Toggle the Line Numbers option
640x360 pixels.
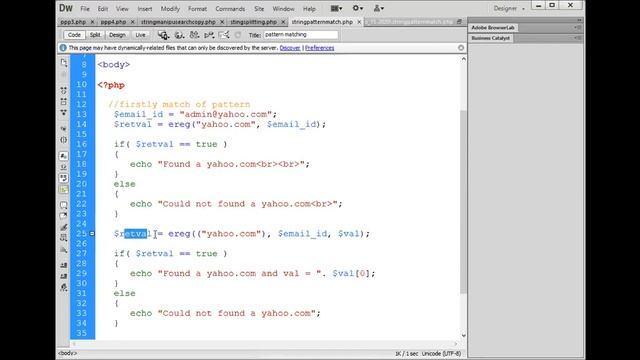coord(64,156)
